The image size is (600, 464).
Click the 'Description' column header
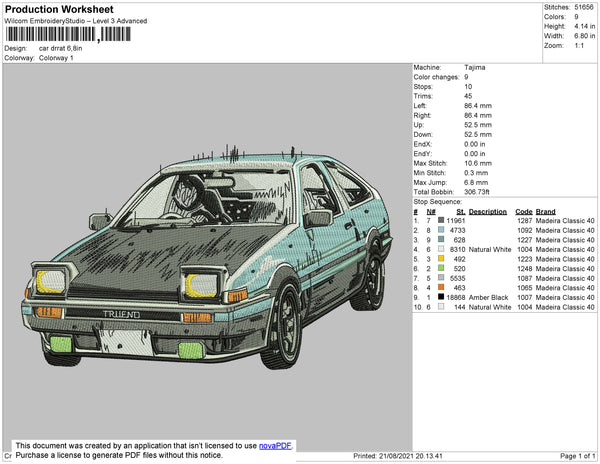point(488,212)
